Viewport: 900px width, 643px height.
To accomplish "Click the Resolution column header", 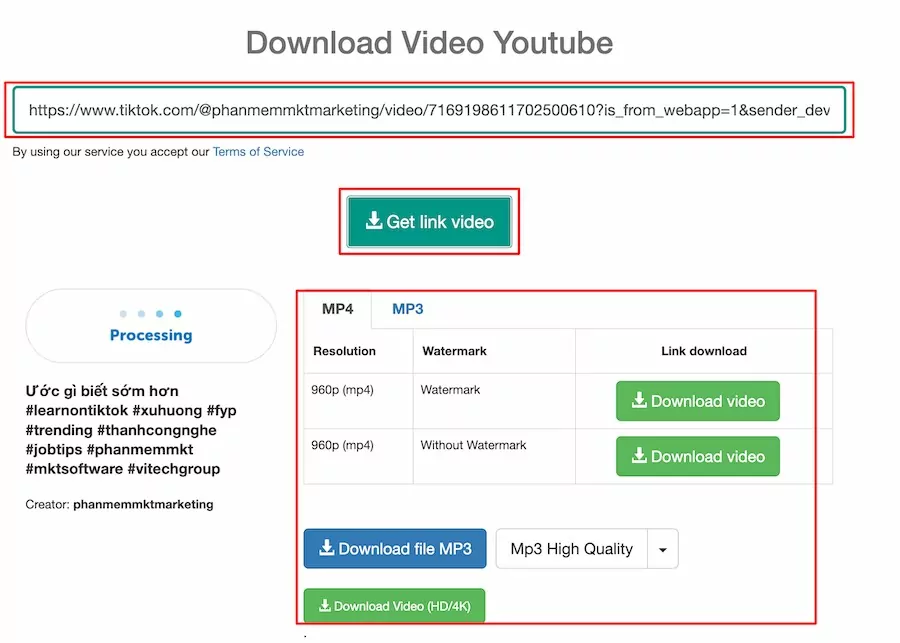I will coord(344,351).
